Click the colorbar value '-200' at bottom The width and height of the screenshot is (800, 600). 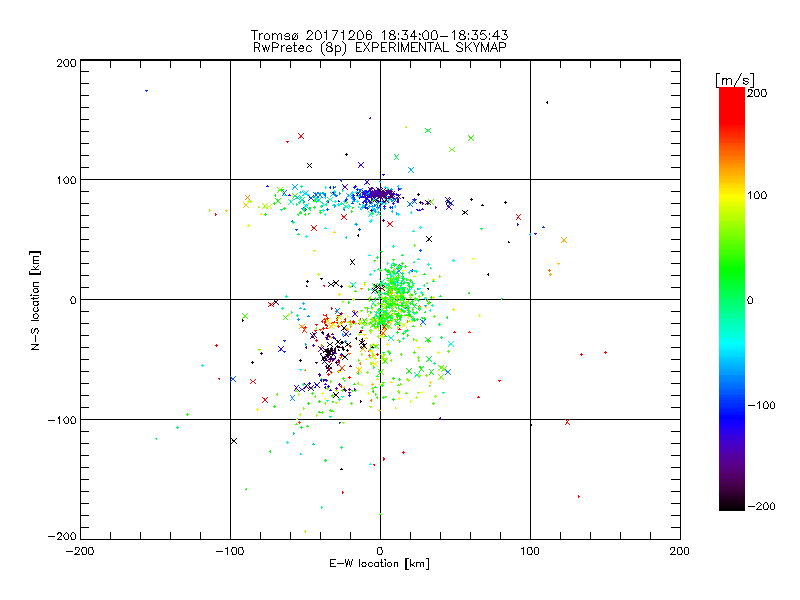(x=761, y=507)
